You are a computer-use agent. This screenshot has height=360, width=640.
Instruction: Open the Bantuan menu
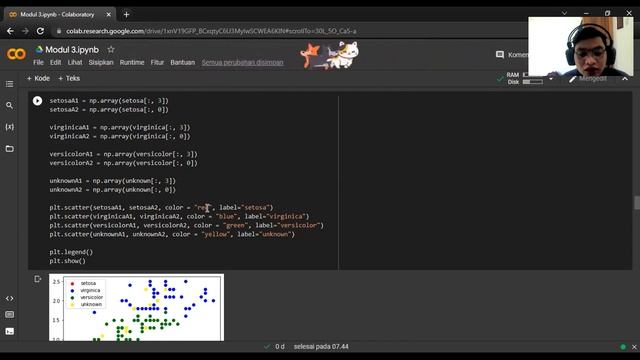[x=182, y=62]
